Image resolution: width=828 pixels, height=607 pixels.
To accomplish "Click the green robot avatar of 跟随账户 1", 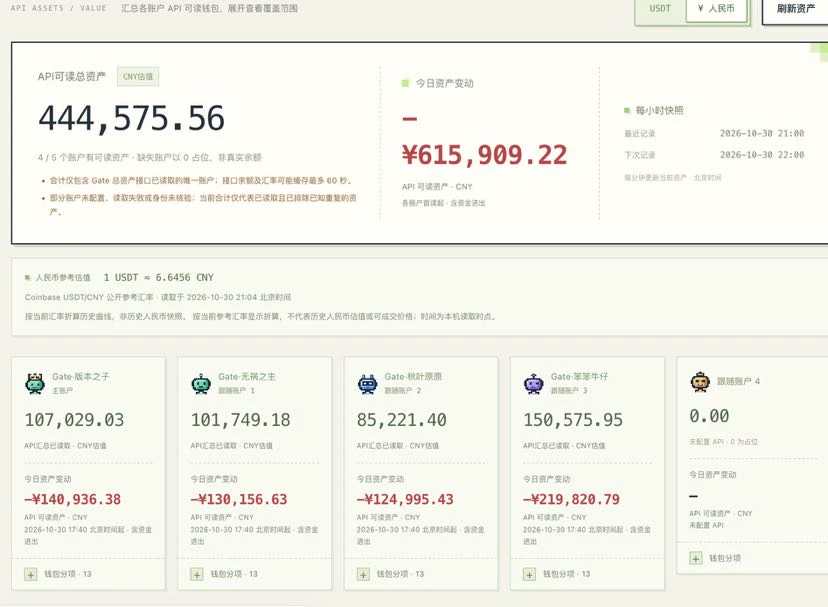I will pos(201,384).
